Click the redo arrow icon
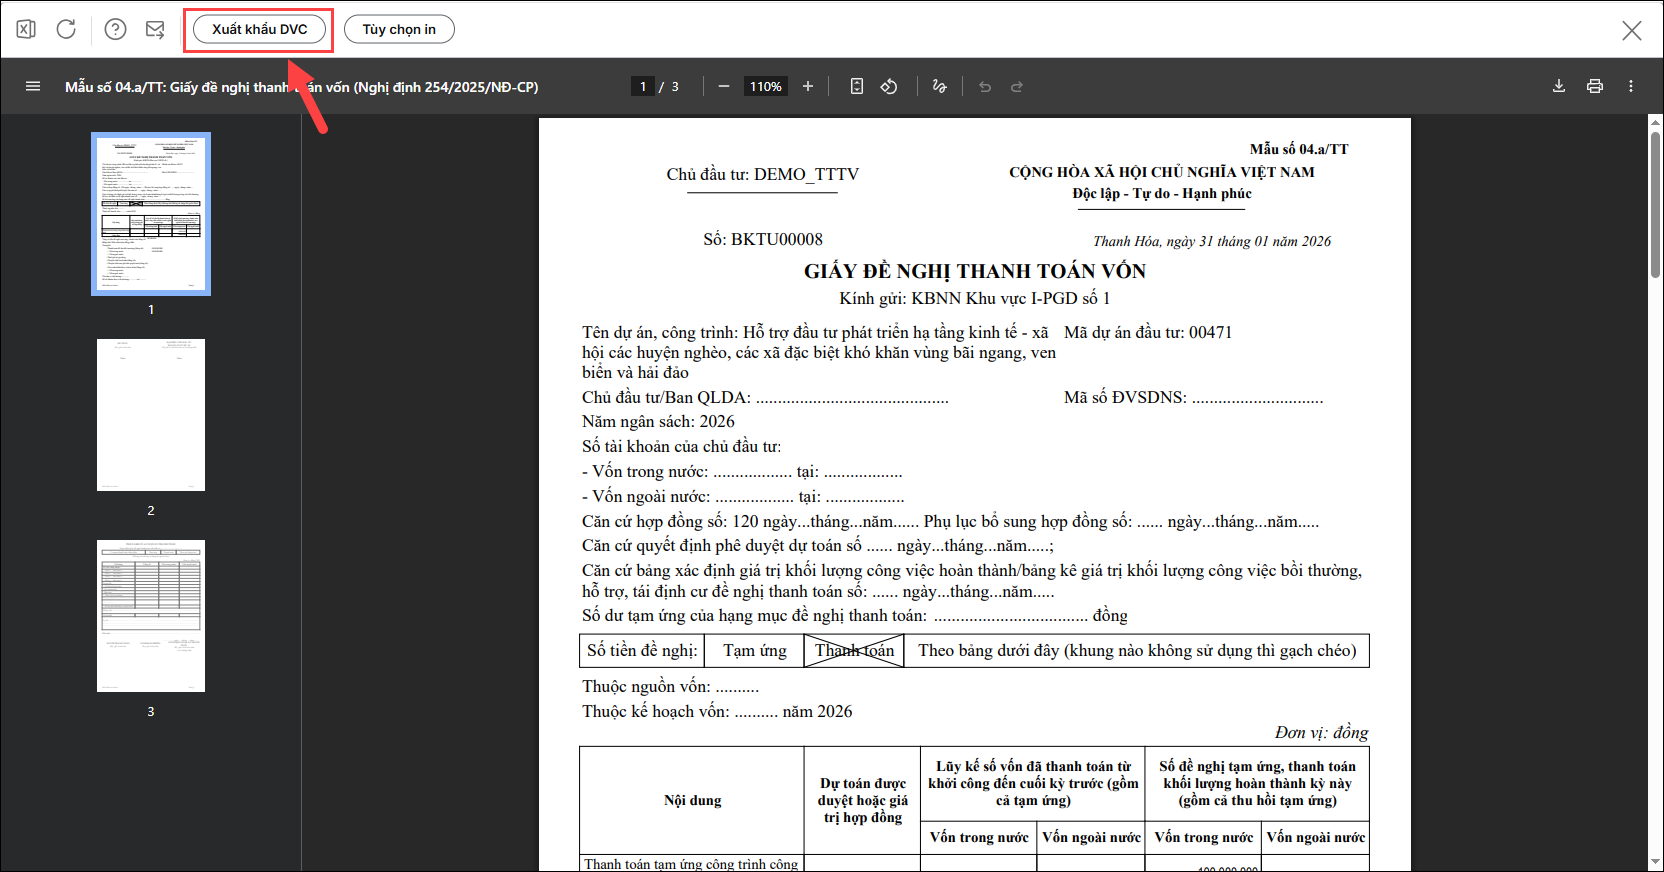Image resolution: width=1664 pixels, height=872 pixels. 1017,86
